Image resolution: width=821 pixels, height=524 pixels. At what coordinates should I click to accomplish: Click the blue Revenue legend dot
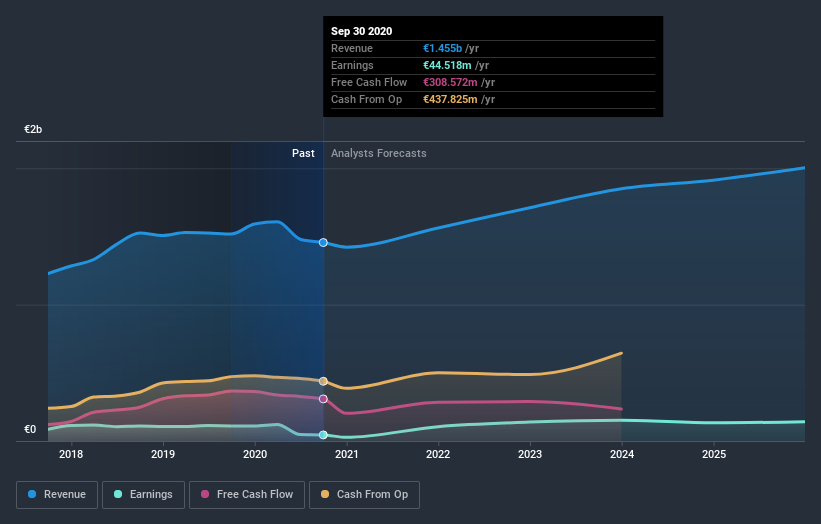[x=32, y=494]
